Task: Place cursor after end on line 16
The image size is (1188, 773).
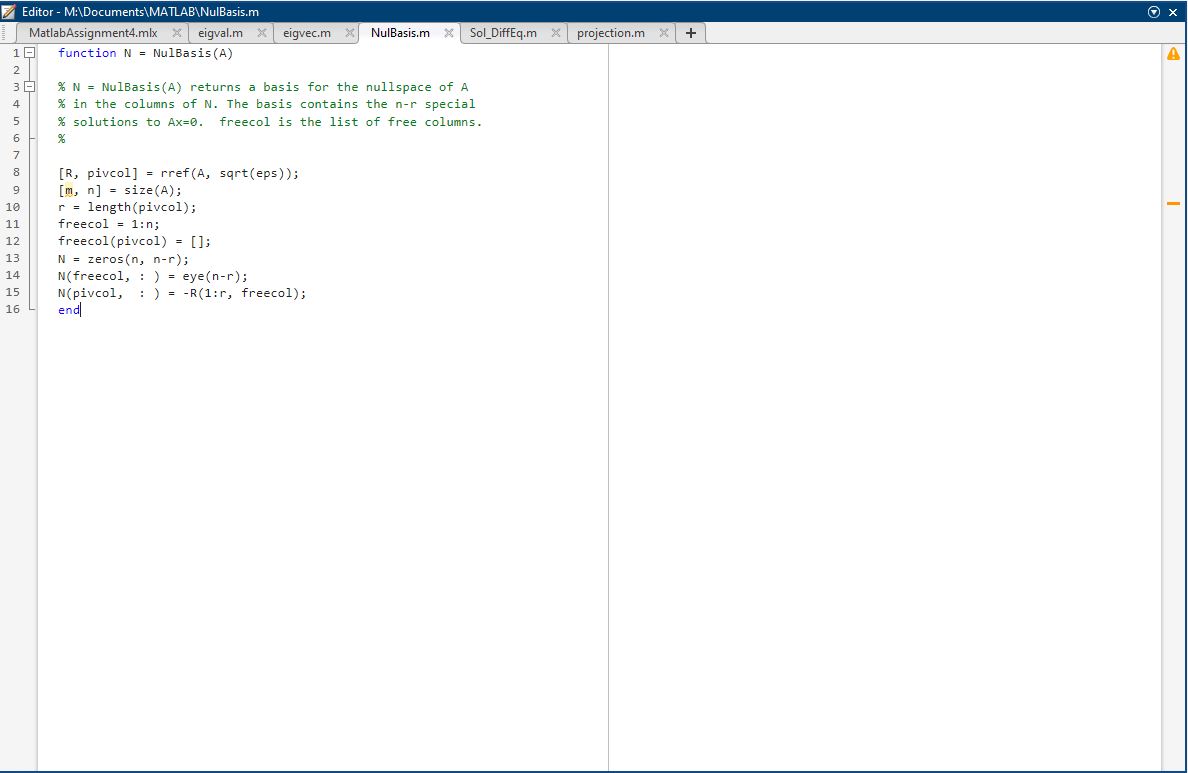Action: pyautogui.click(x=81, y=310)
